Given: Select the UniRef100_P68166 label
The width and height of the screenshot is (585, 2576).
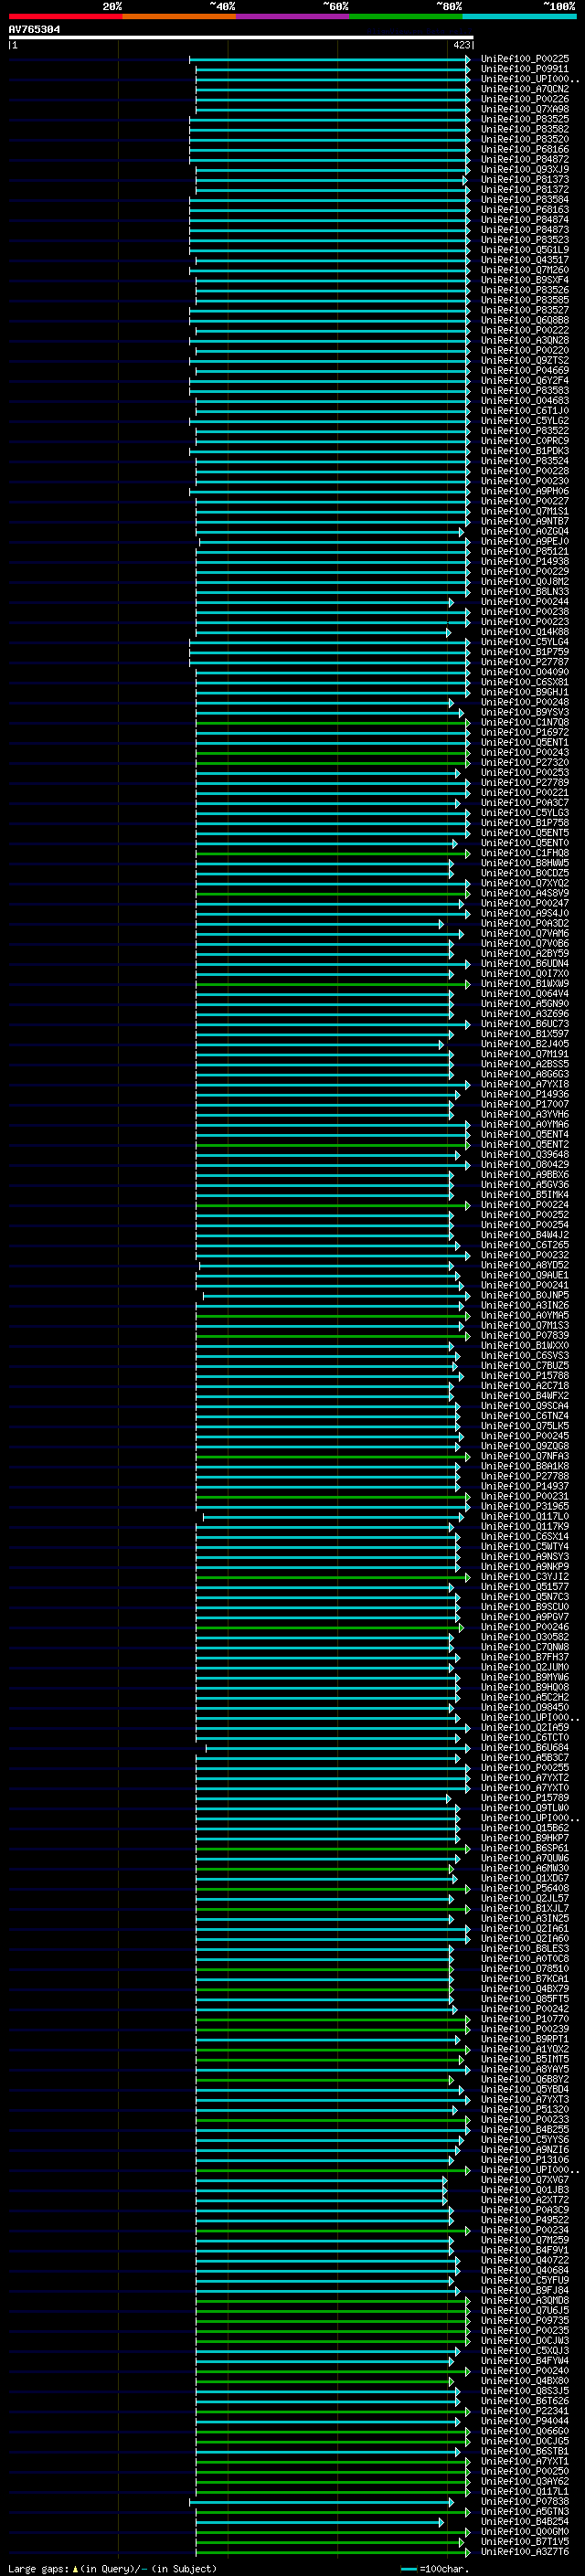Looking at the screenshot, I should [x=525, y=149].
